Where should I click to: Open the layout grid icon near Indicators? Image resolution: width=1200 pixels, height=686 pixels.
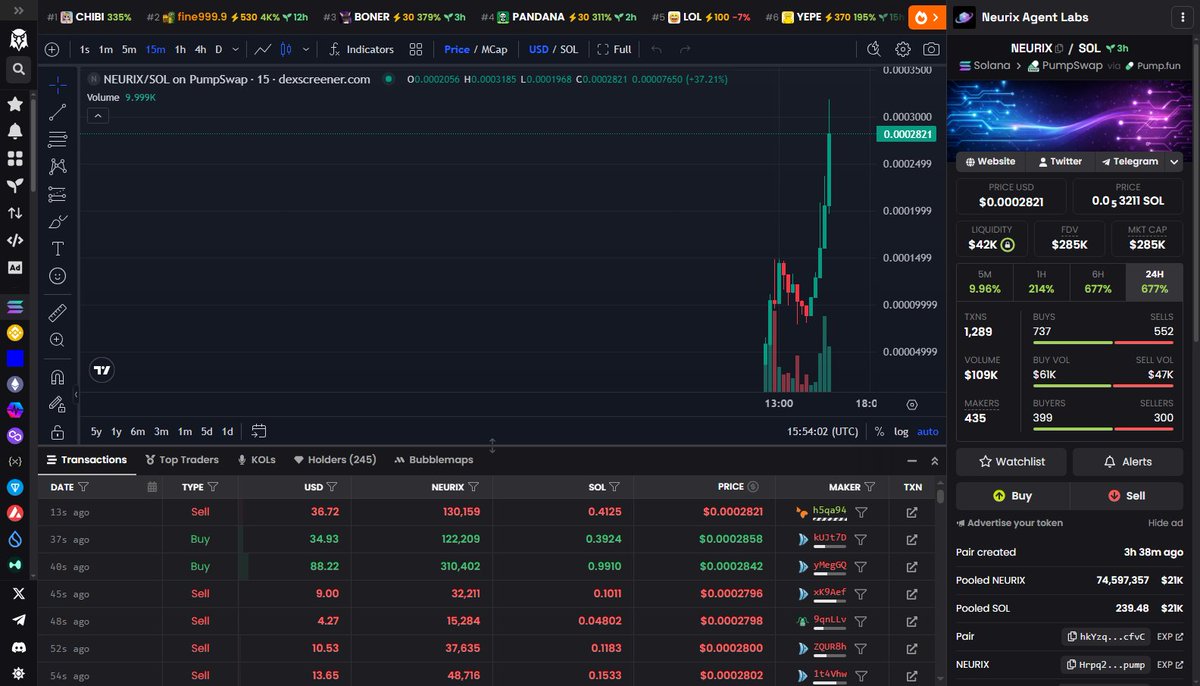pyautogui.click(x=415, y=49)
